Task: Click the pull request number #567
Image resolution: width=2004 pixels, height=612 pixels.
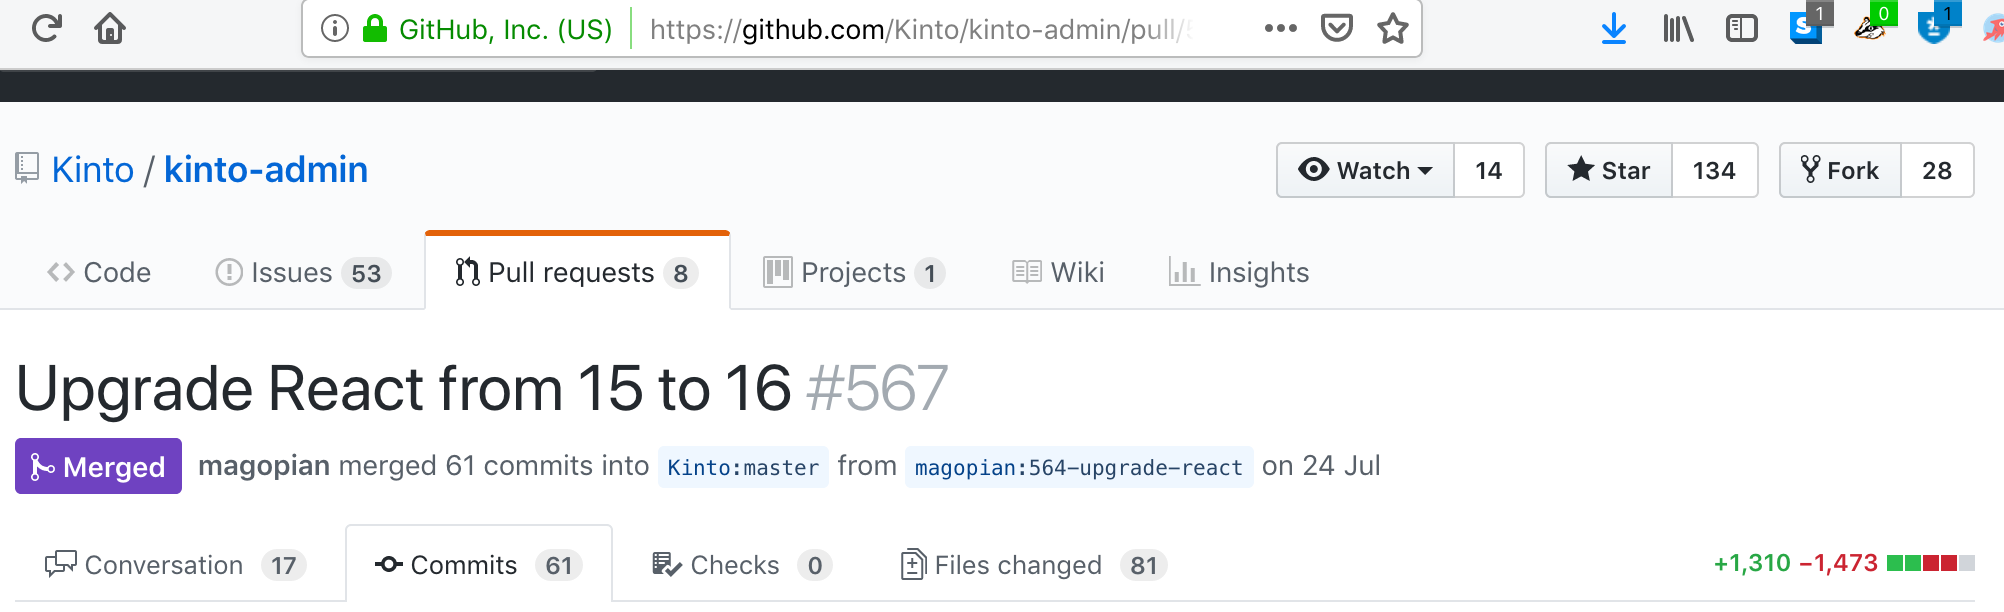Action: (877, 388)
